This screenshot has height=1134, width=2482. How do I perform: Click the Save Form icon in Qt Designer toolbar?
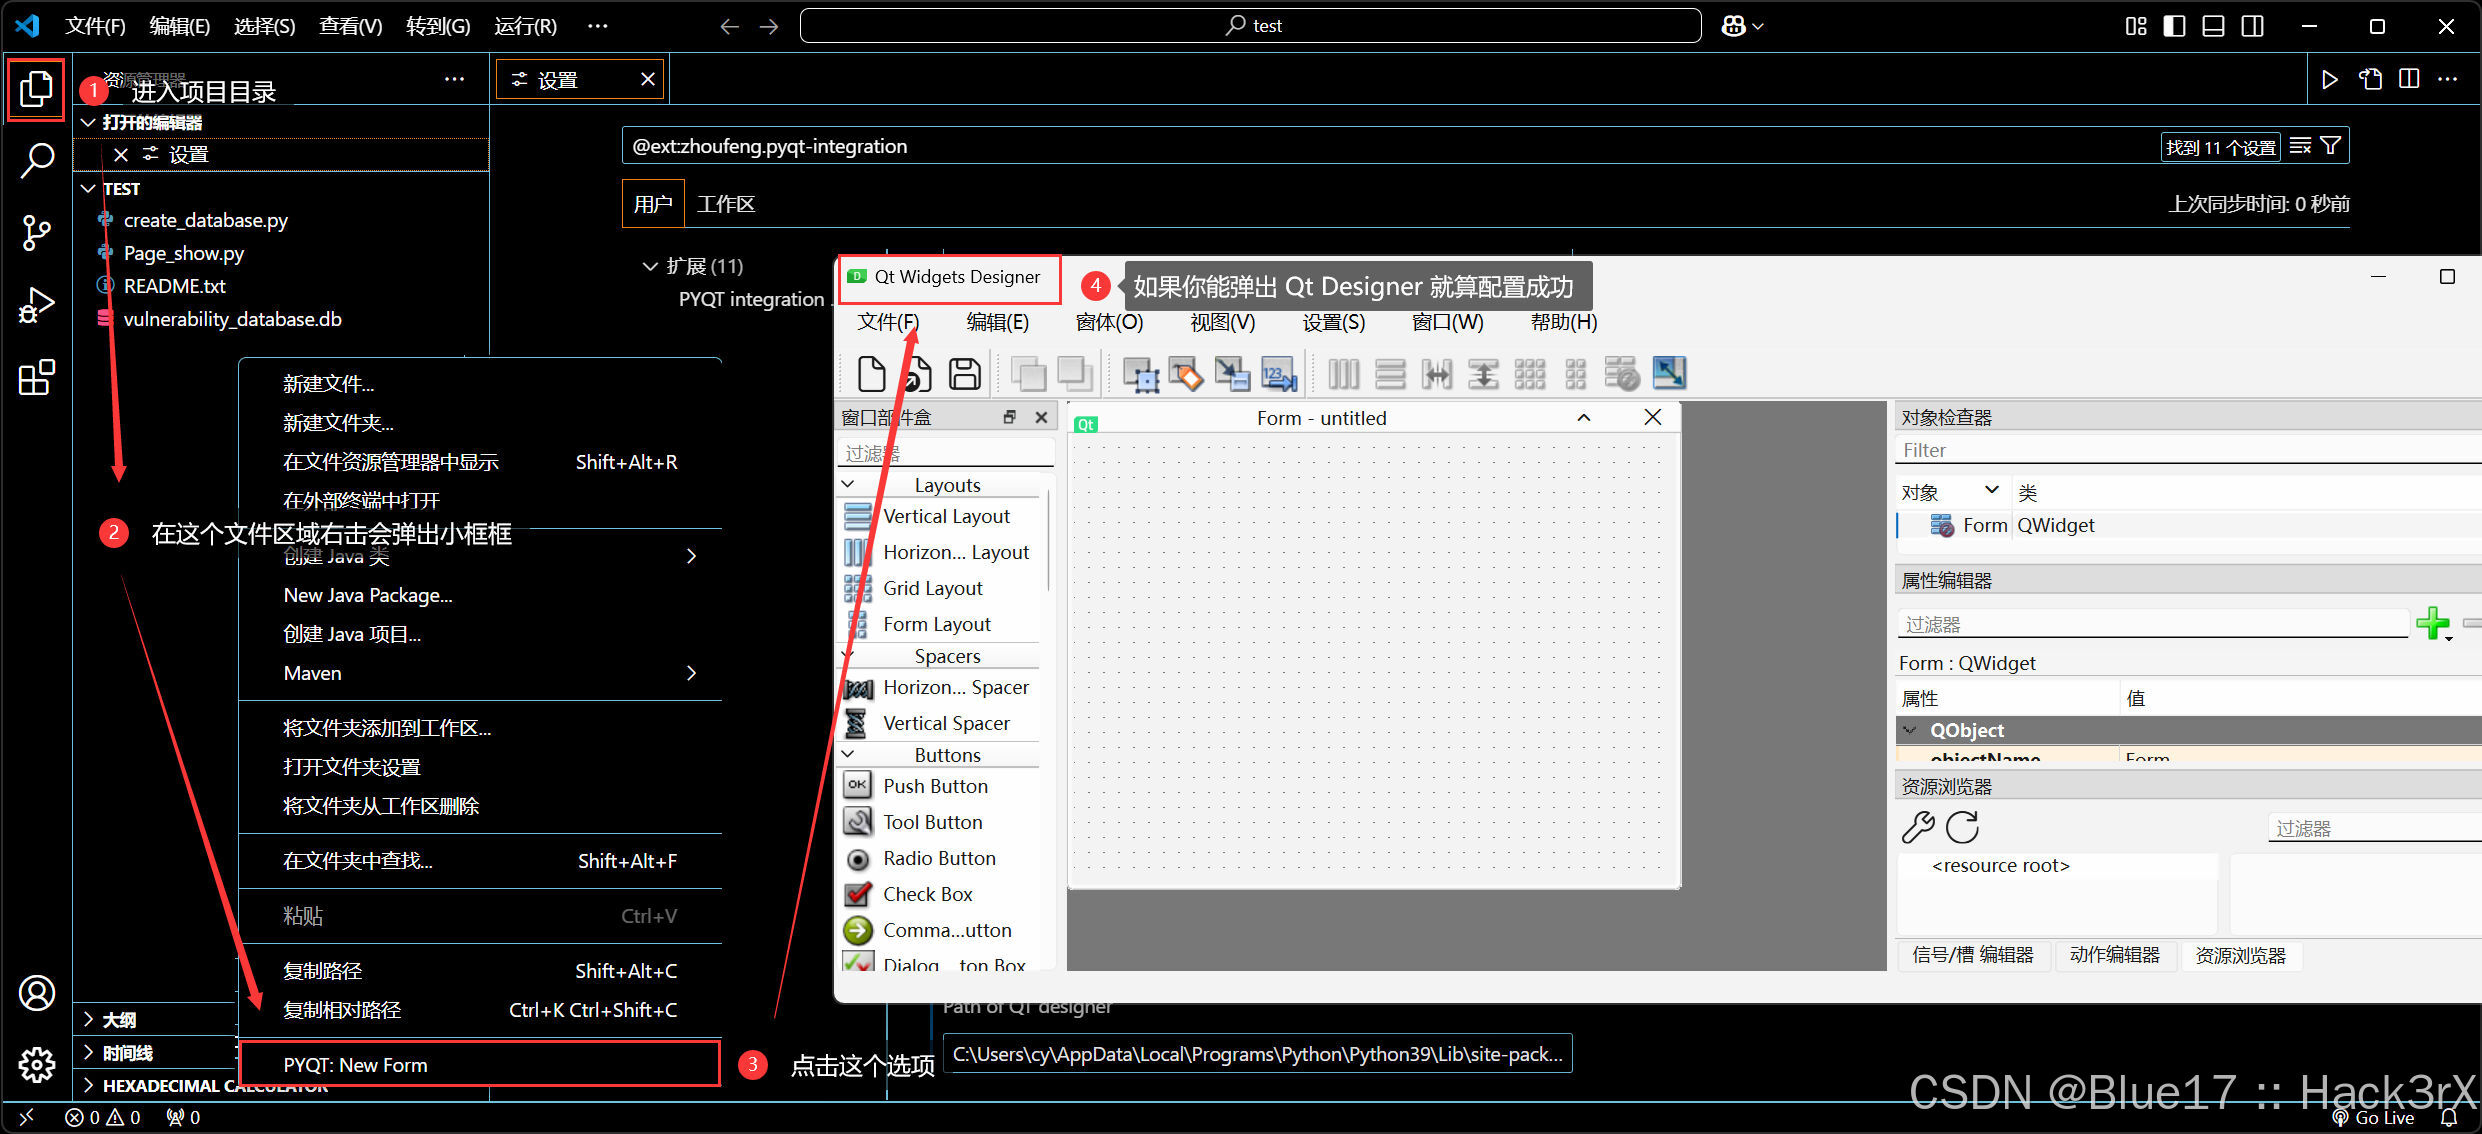click(963, 373)
